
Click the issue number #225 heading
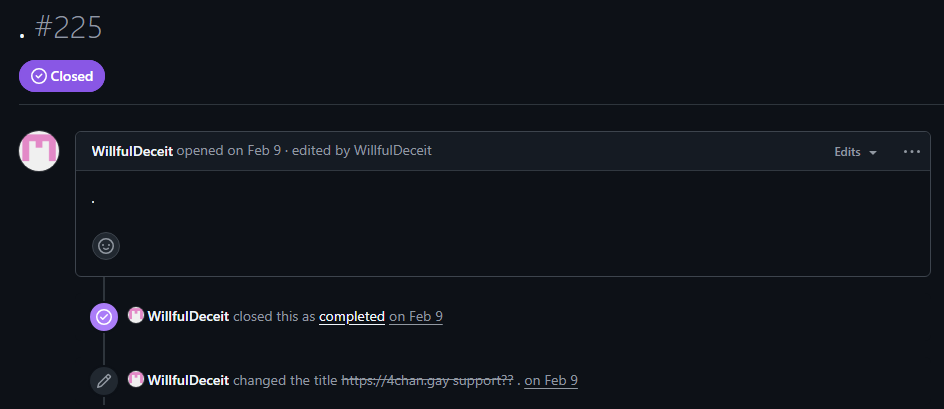(x=69, y=28)
